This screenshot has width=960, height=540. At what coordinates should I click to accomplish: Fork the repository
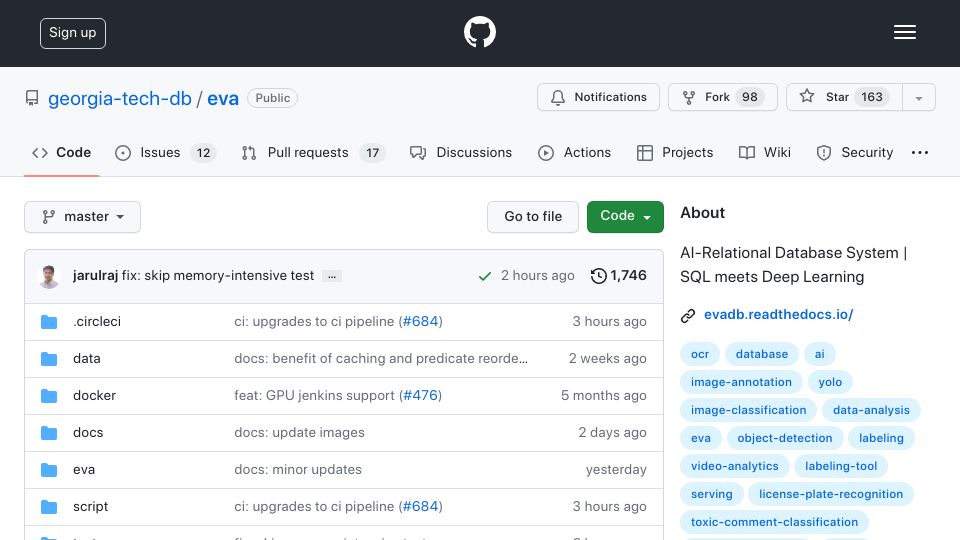click(722, 97)
